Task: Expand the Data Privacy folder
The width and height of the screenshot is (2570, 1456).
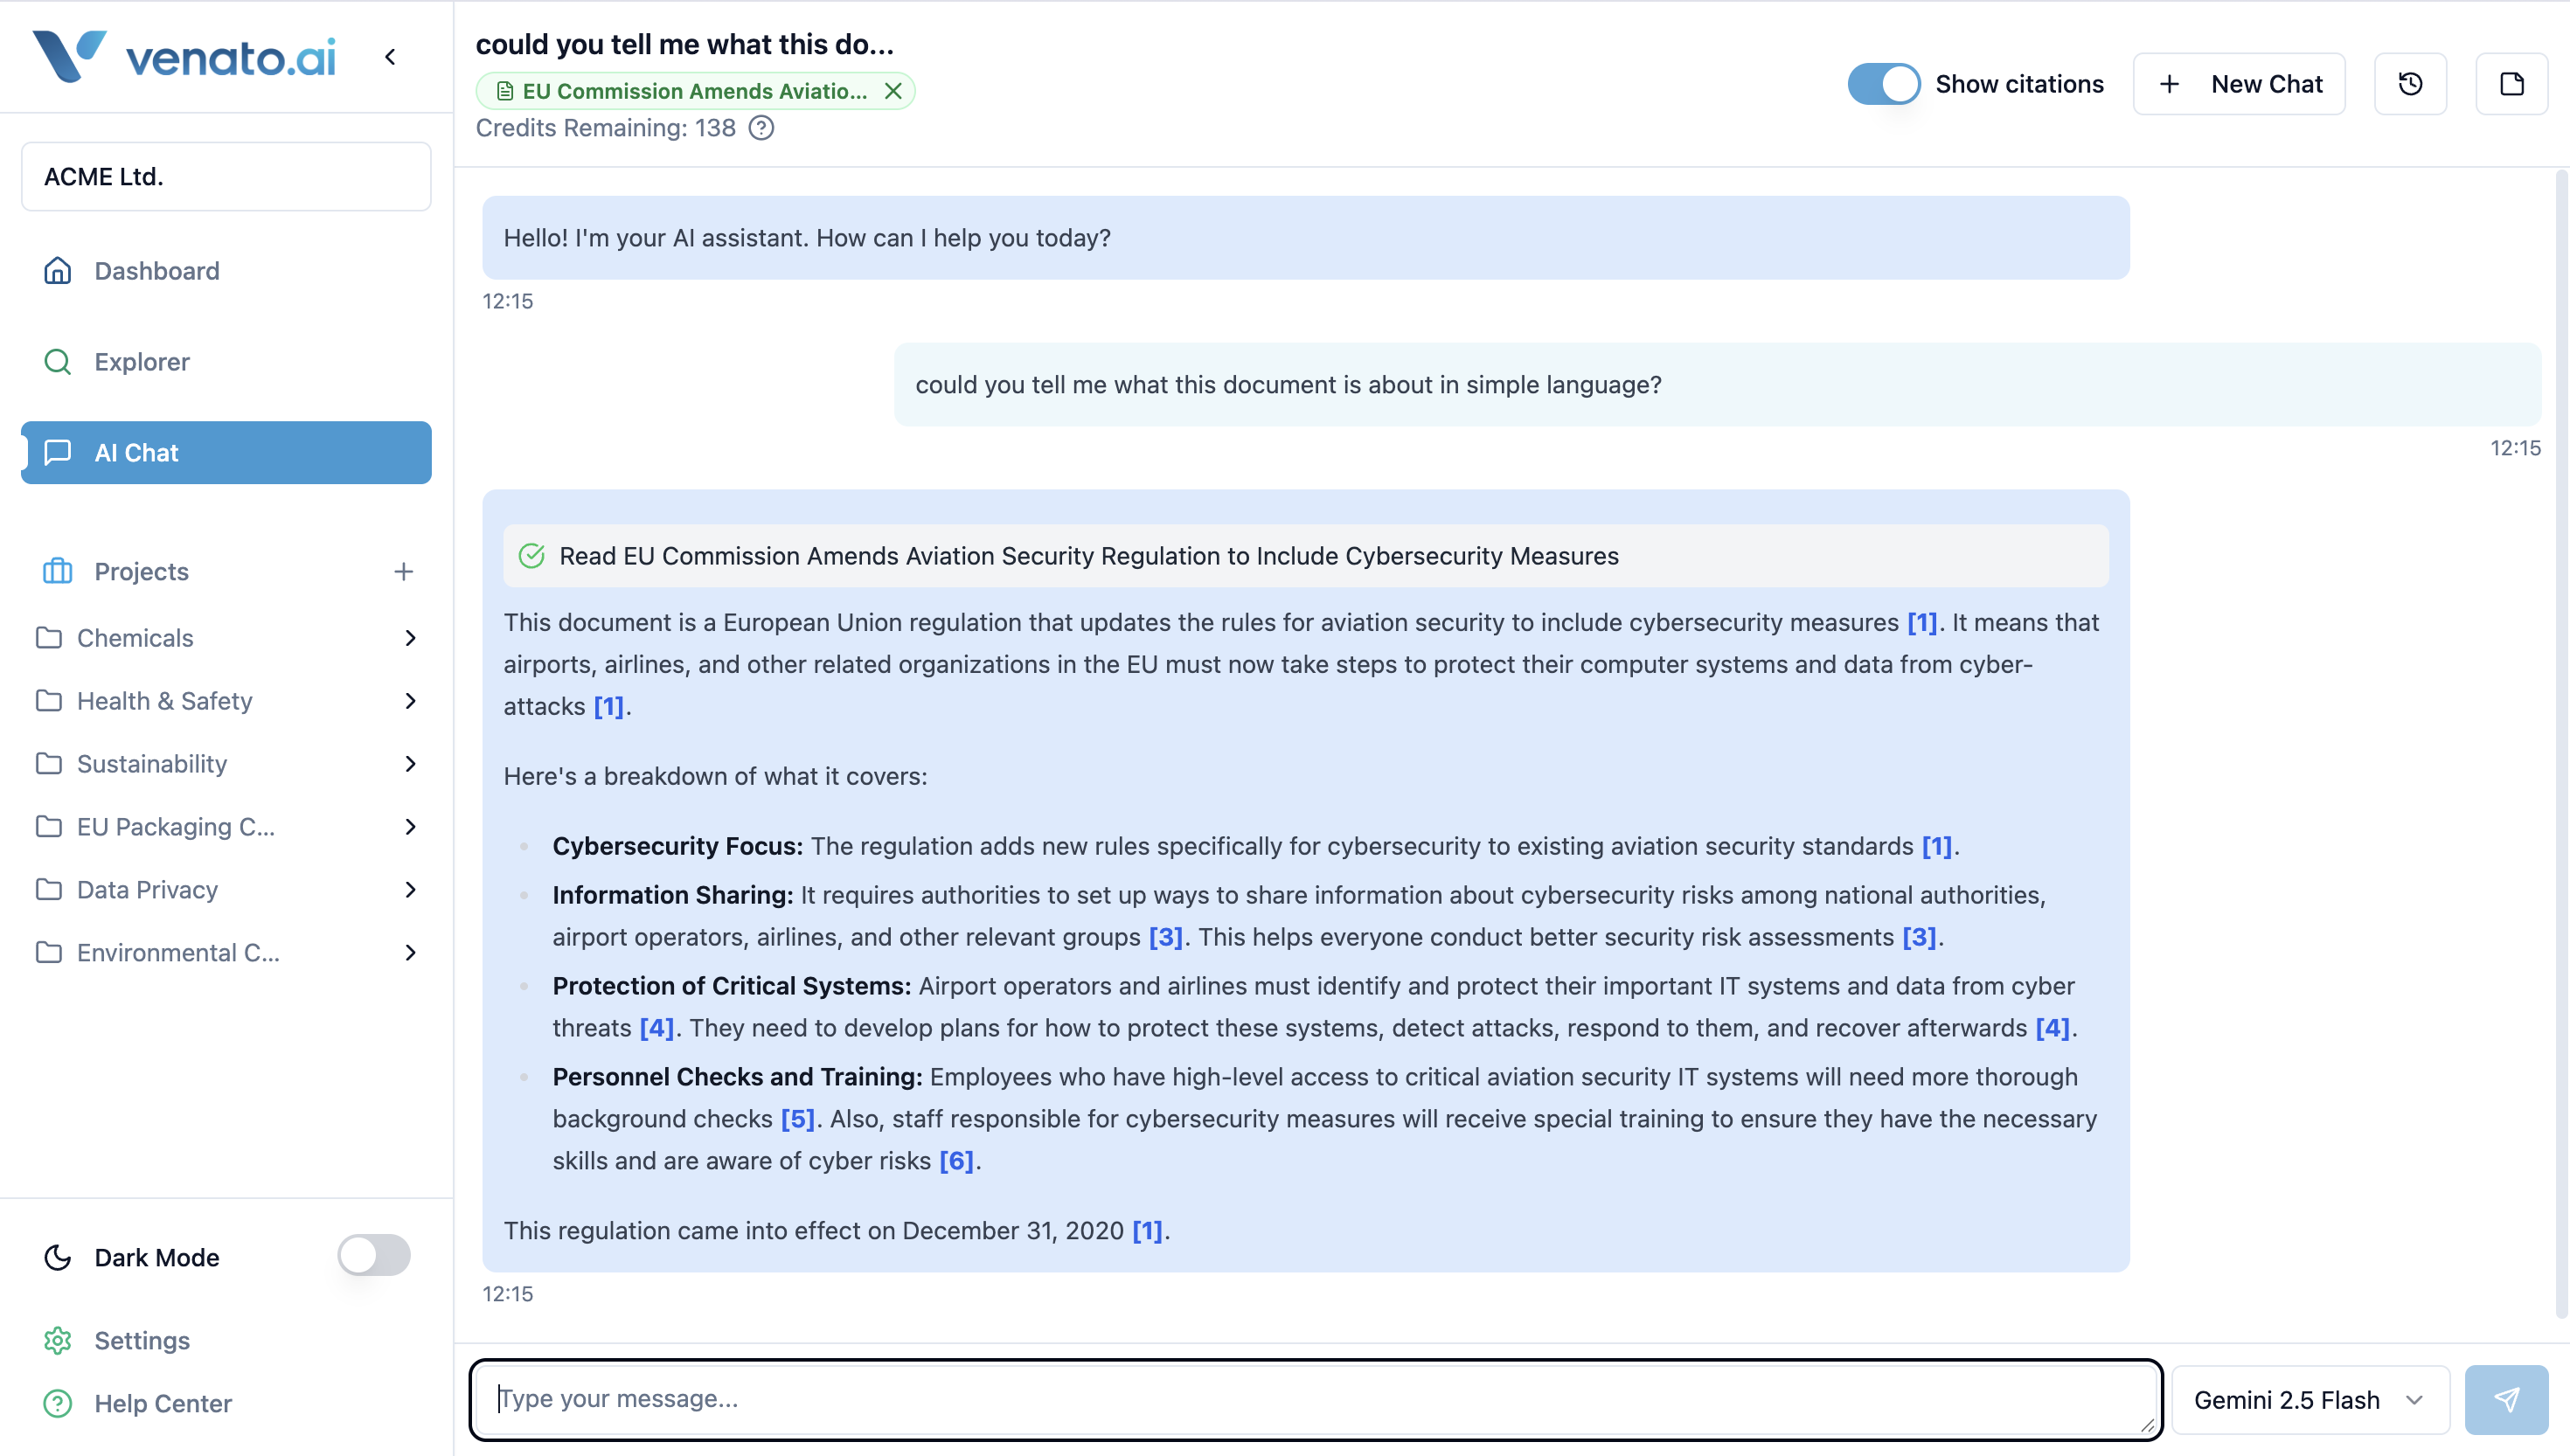Action: tap(410, 890)
